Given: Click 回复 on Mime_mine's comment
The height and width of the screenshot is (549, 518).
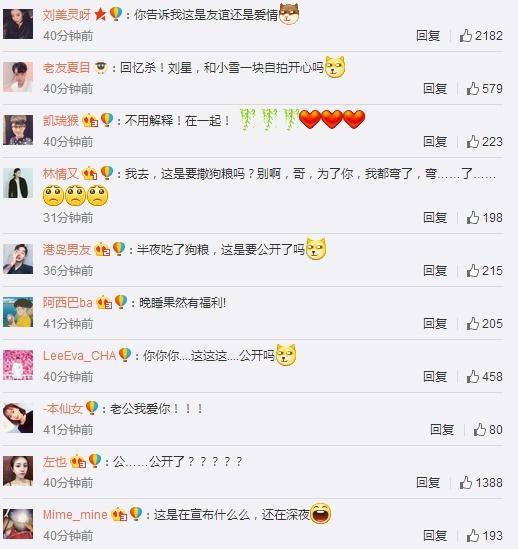Looking at the screenshot, I should [435, 536].
